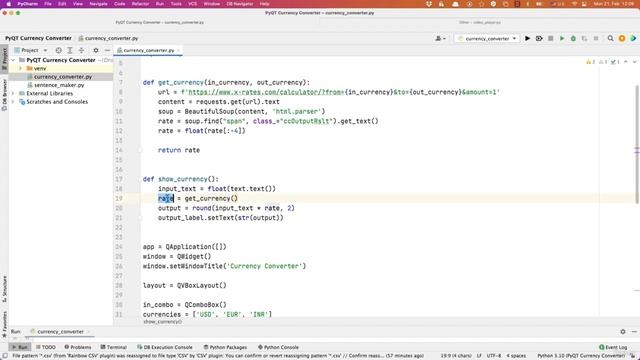This screenshot has width=640, height=360.
Task: Open the Navigate menu
Action: pyautogui.click(x=98, y=4)
